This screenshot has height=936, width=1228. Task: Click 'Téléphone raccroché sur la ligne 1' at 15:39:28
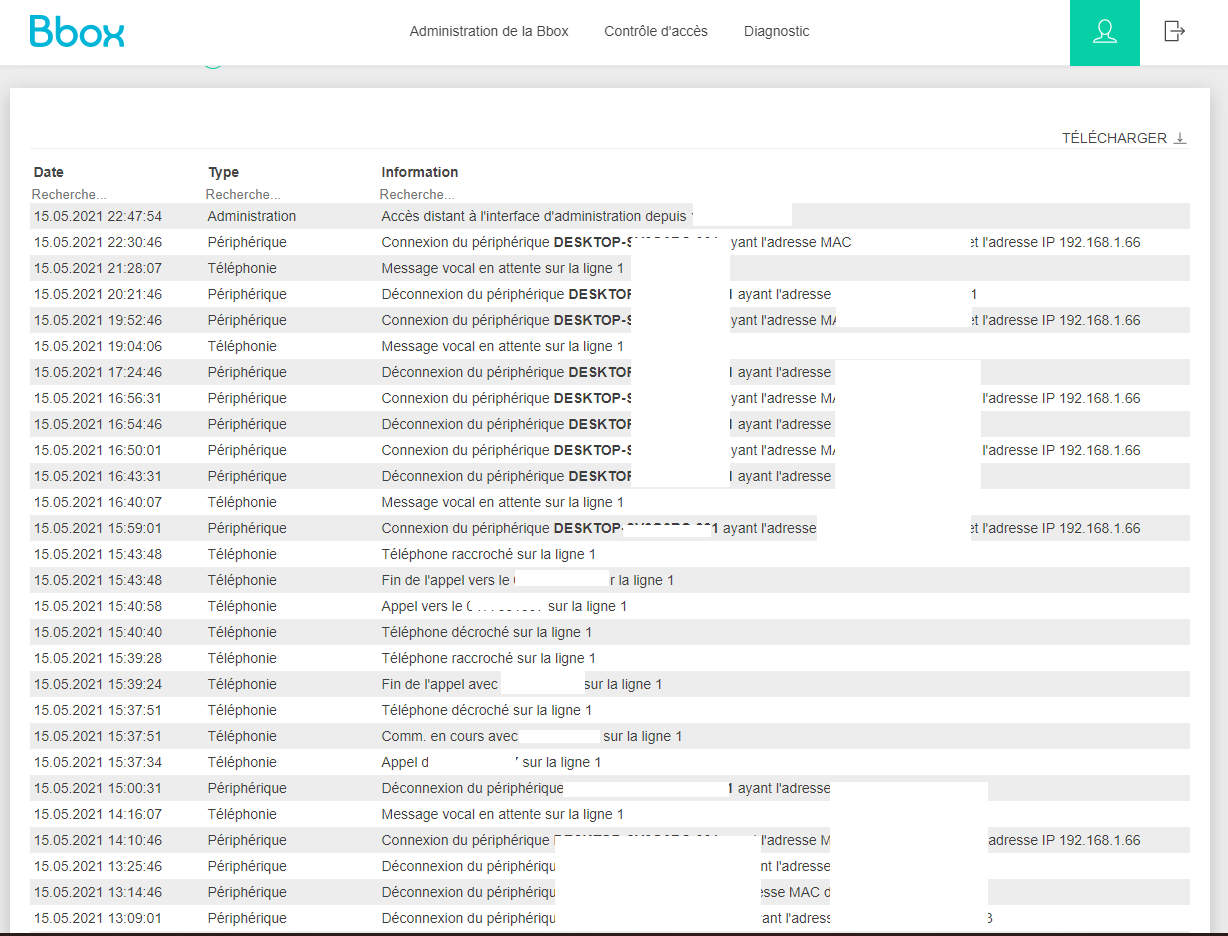[x=489, y=658]
